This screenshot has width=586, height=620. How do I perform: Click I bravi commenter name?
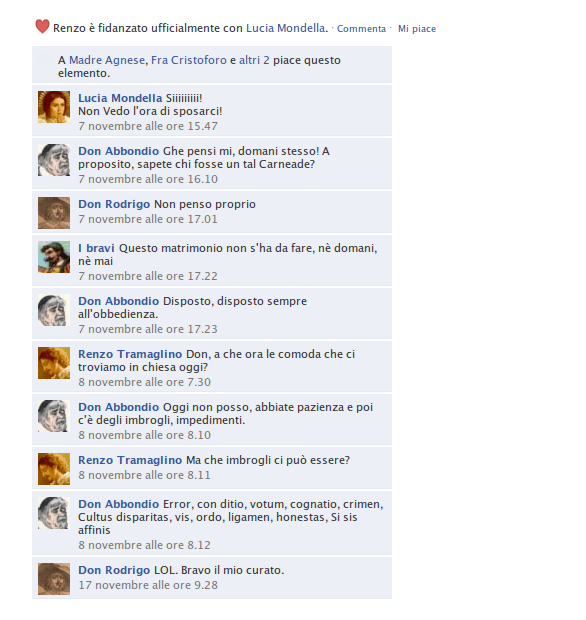click(x=96, y=248)
